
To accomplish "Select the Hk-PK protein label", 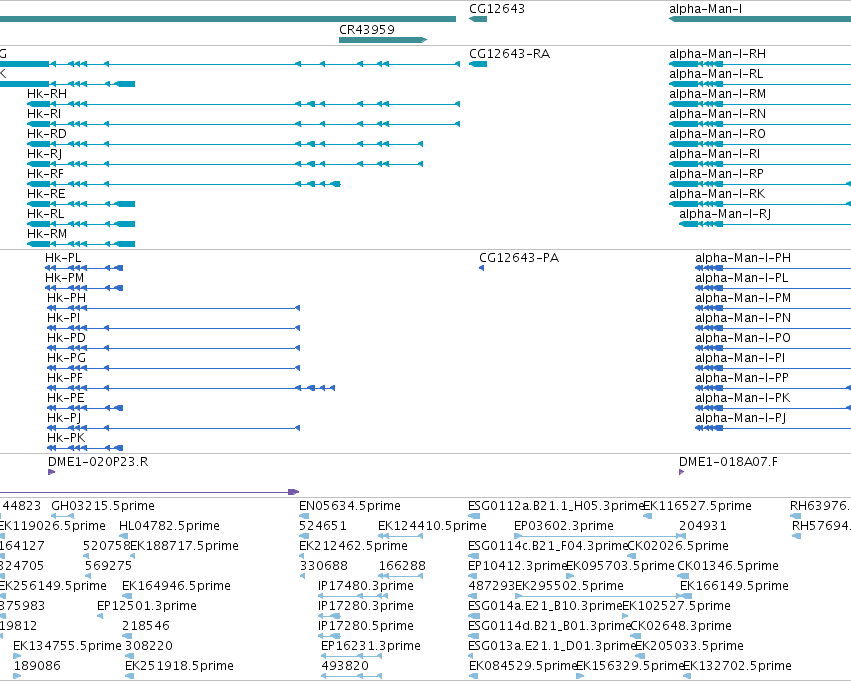I will [66, 439].
